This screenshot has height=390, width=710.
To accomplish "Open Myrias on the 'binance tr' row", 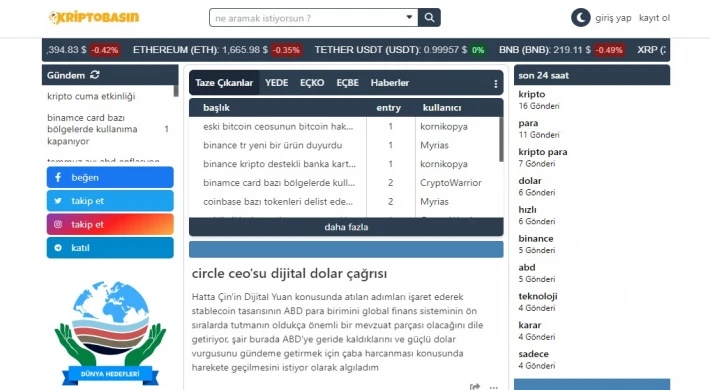I will click(434, 145).
